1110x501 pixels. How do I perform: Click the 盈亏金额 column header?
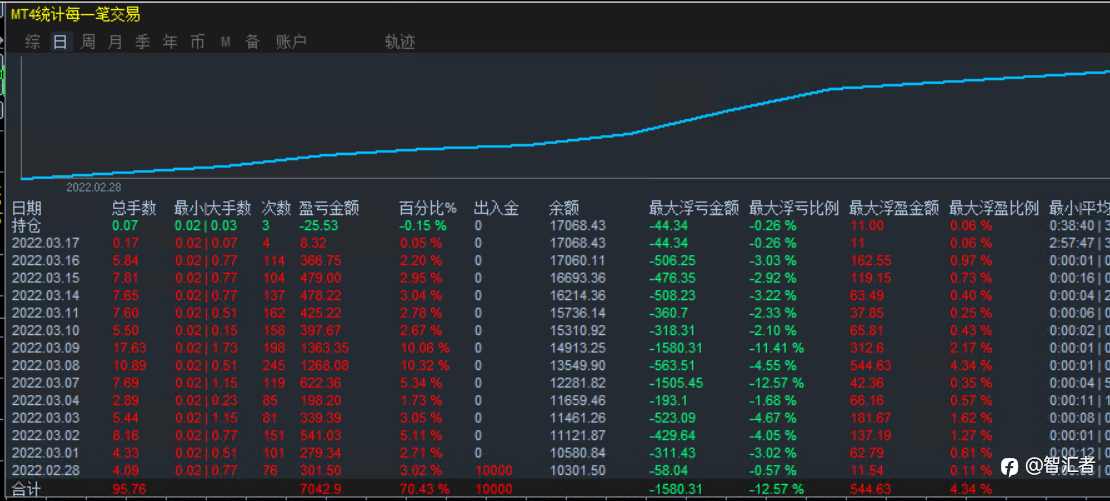329,208
